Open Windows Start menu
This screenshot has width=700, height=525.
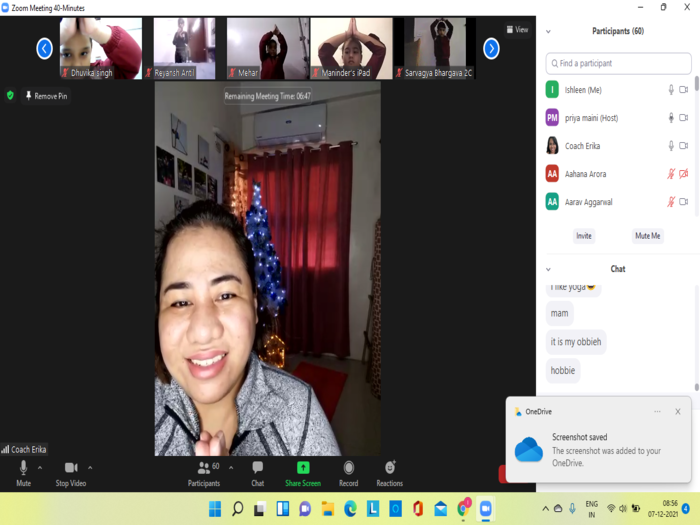pyautogui.click(x=215, y=508)
